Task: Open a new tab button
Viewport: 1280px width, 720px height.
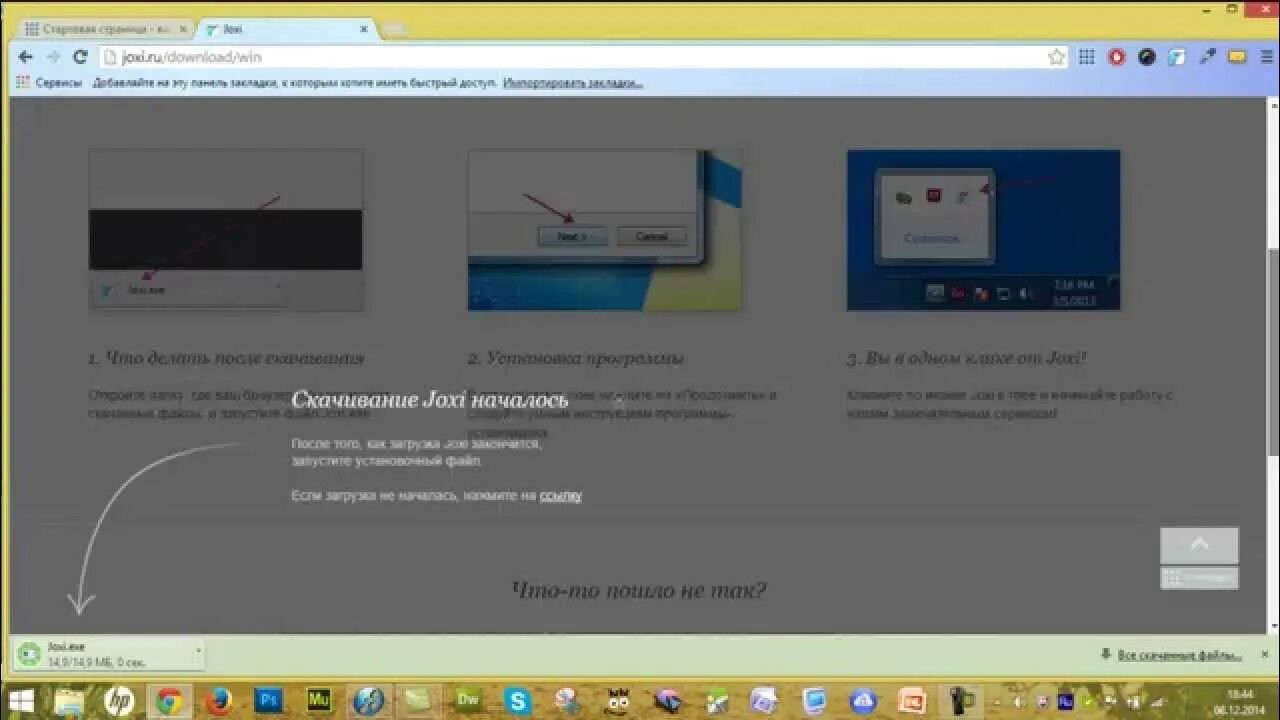Action: coord(394,30)
